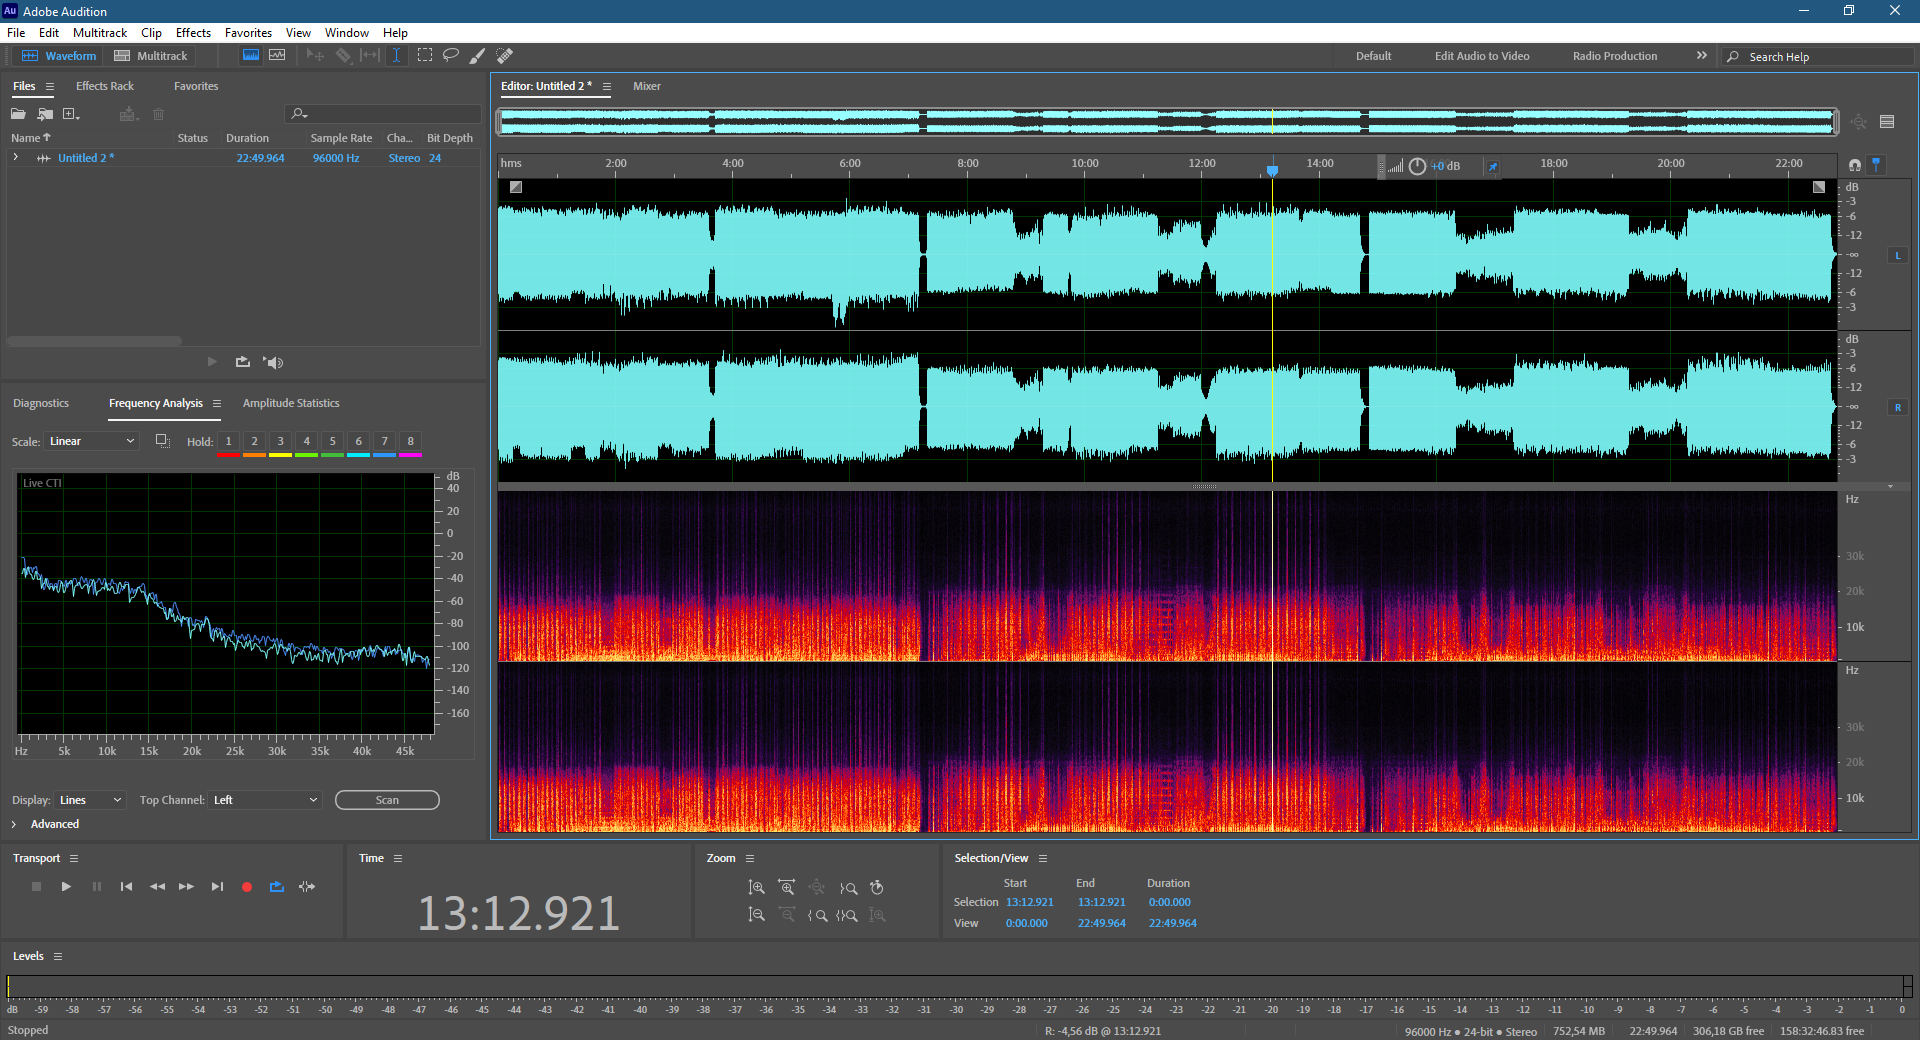Viewport: 1920px width, 1040px height.
Task: Toggle Loop Playback button
Action: 277,887
